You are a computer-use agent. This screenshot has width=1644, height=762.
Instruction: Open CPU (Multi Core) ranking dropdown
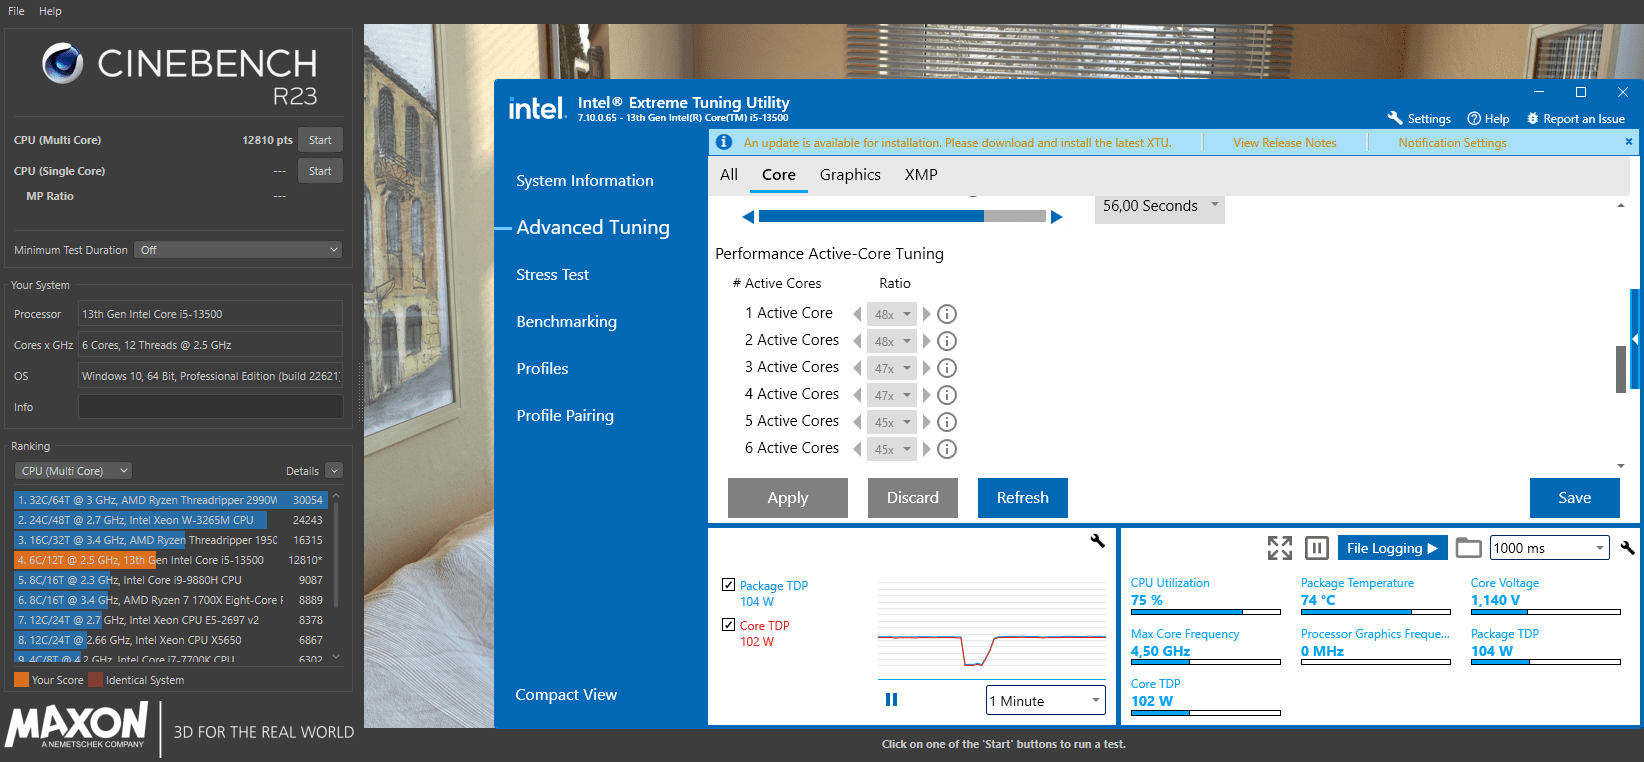[73, 471]
